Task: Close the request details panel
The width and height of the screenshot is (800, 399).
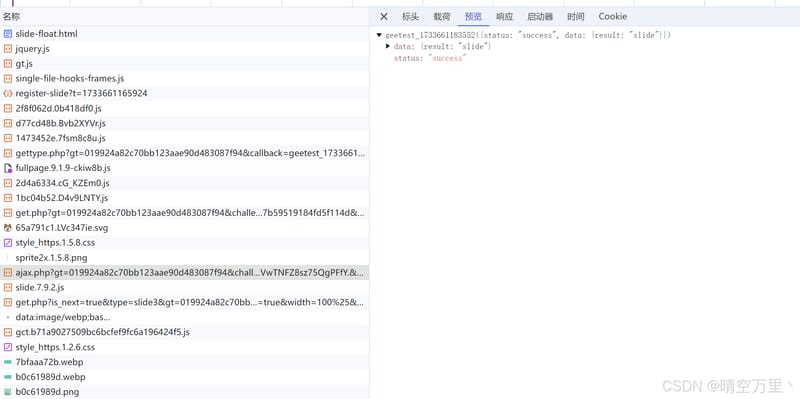Action: pyautogui.click(x=384, y=17)
